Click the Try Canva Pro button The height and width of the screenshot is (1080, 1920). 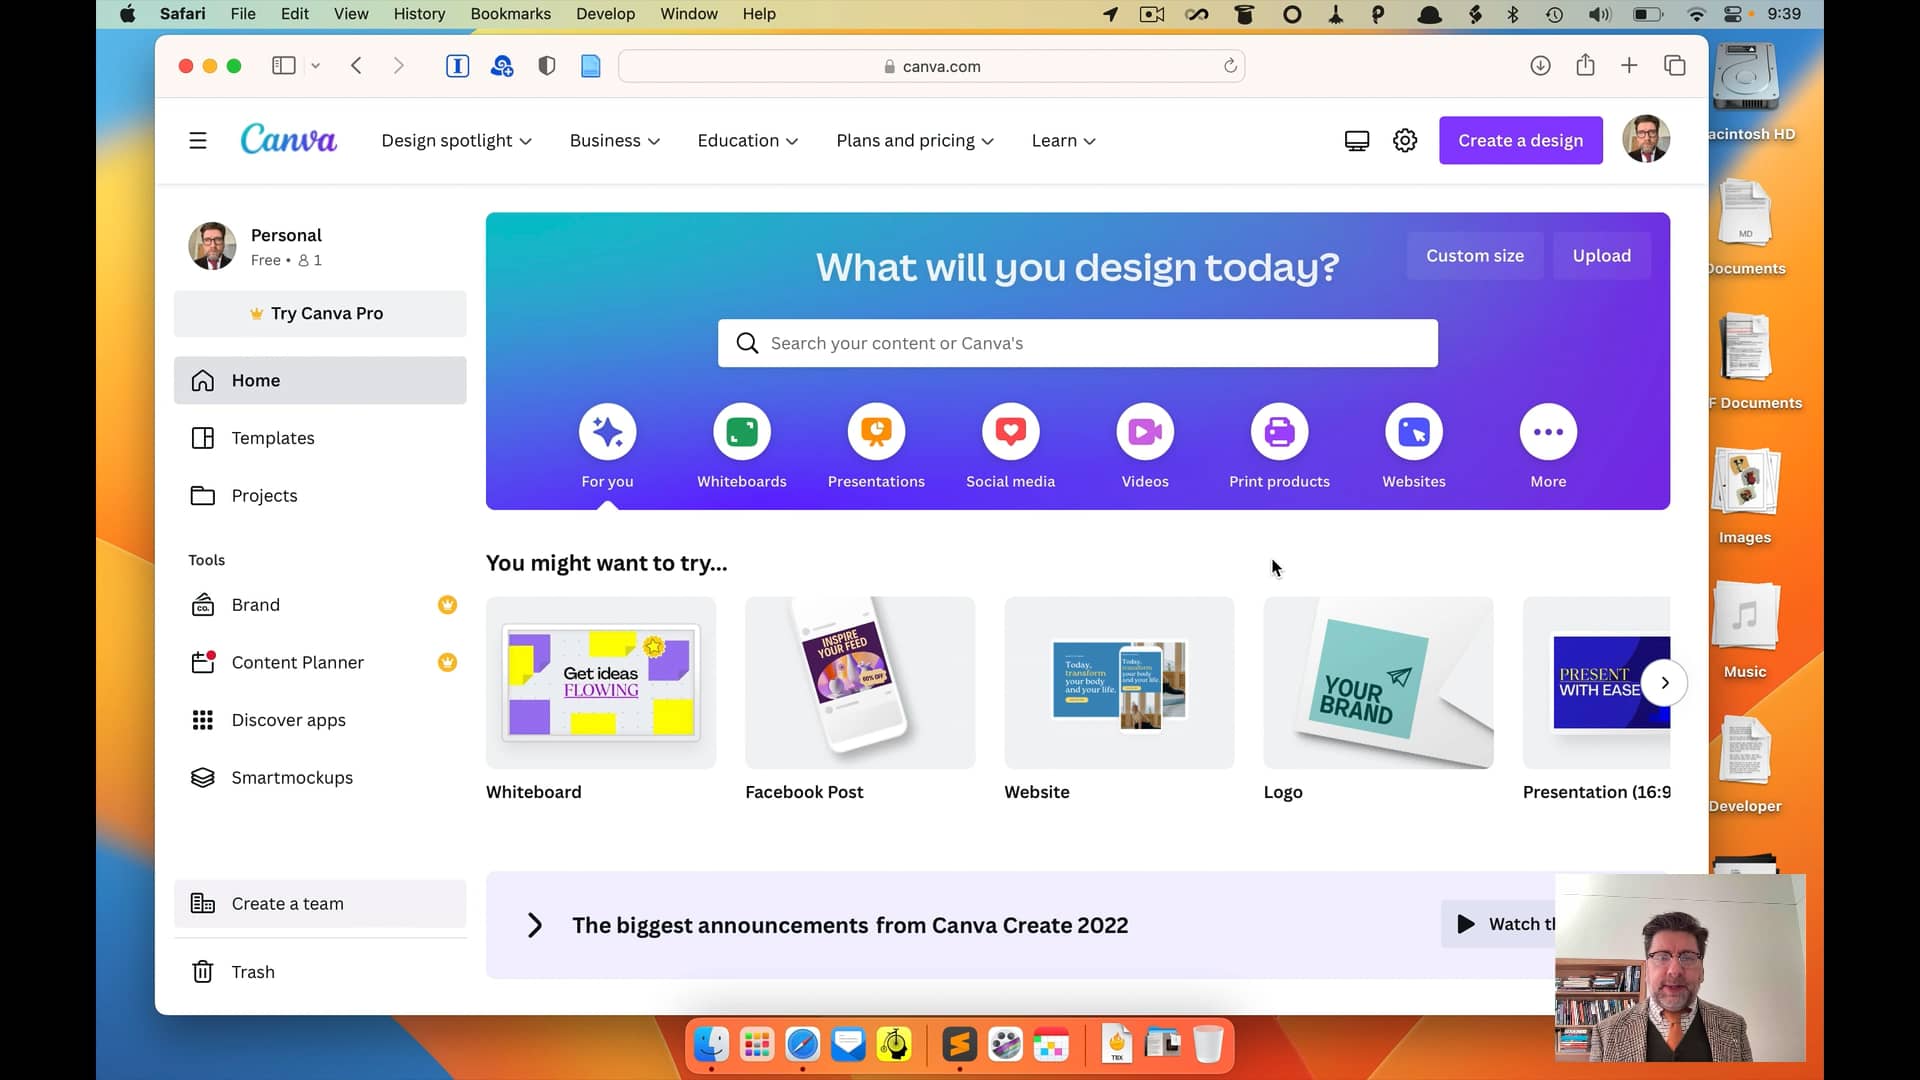[x=319, y=313]
